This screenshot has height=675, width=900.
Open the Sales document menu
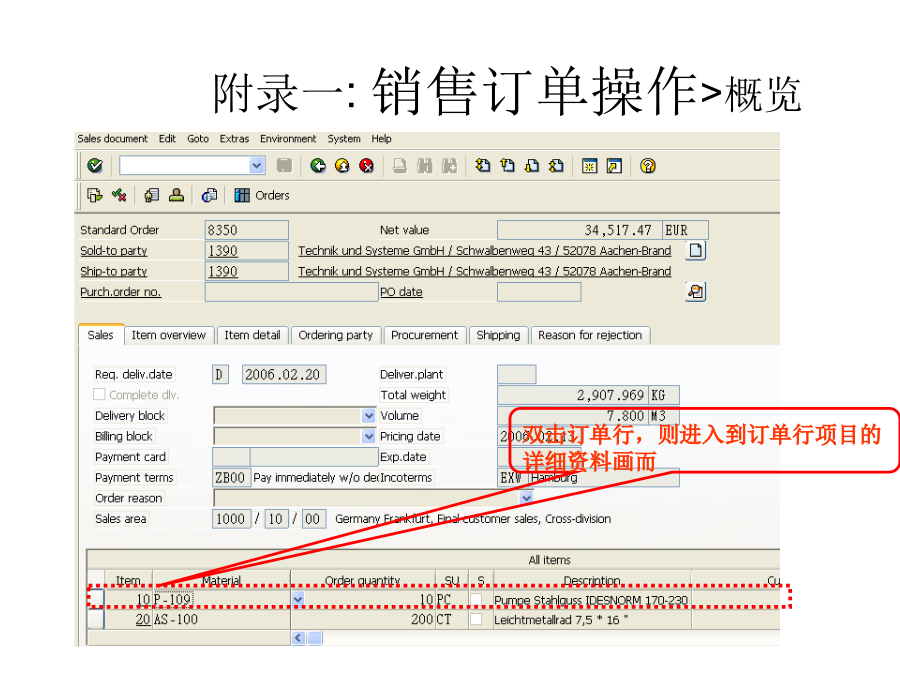pyautogui.click(x=112, y=139)
